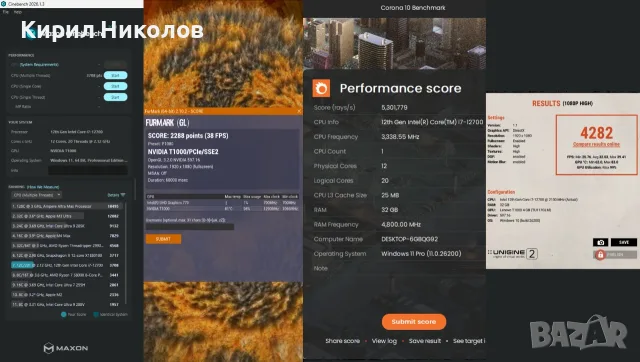Click the ranking list vertical scrollbar
This screenshot has height=362, width=640.
pos(126,253)
